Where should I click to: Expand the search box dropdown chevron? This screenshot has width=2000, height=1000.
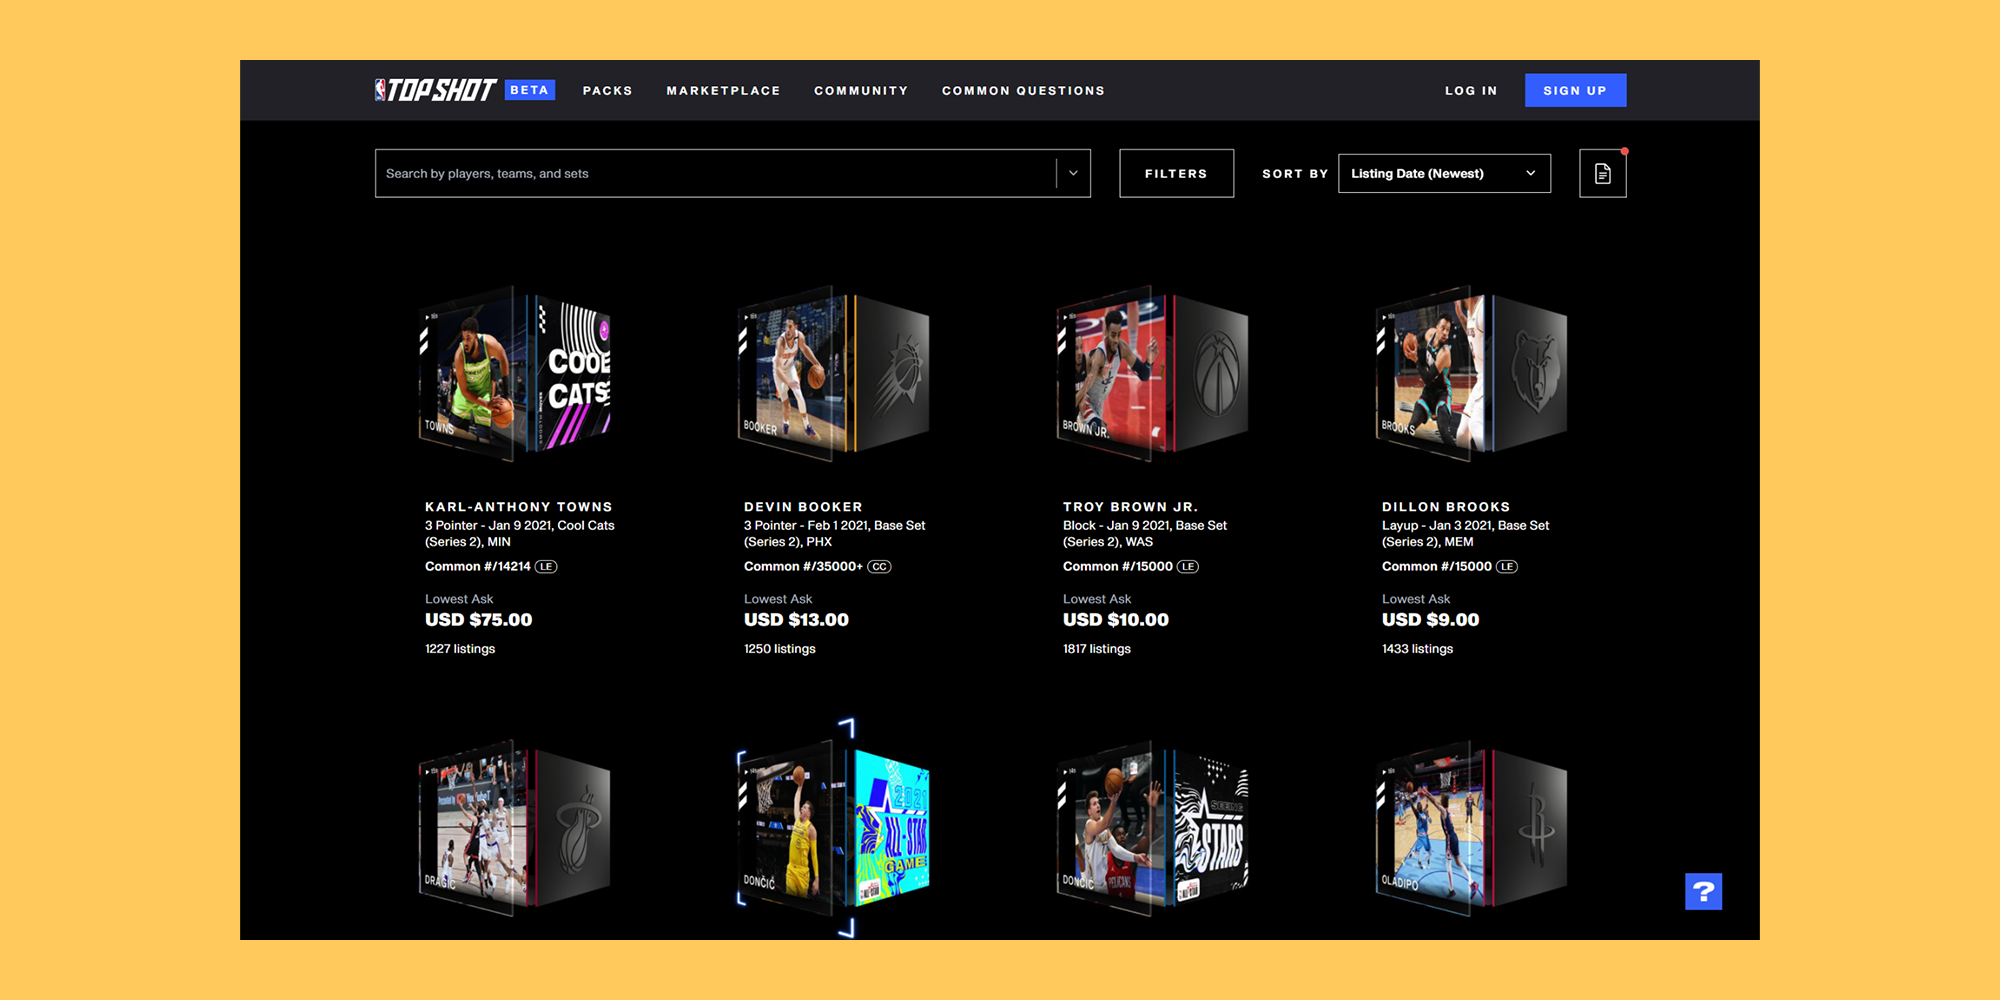click(x=1073, y=173)
